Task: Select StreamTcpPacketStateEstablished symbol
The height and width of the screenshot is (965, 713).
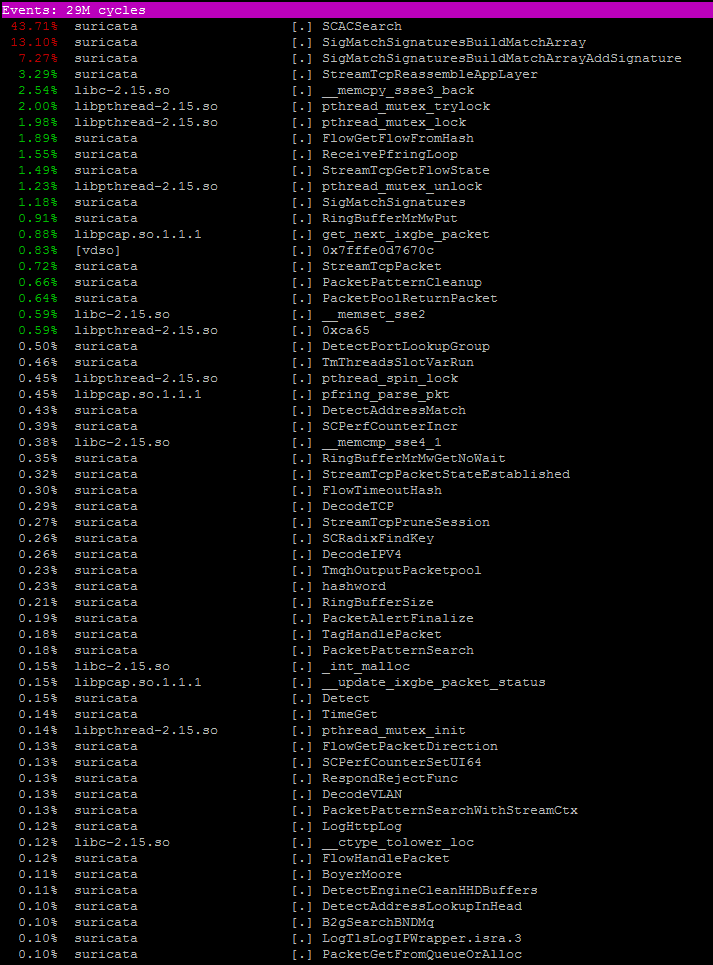Action: click(x=446, y=474)
